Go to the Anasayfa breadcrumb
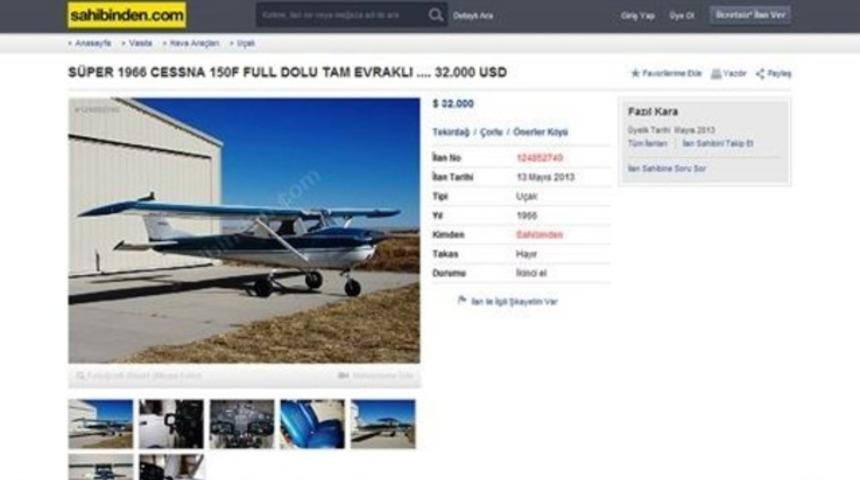Screen dimensions: 860x480 93,43
